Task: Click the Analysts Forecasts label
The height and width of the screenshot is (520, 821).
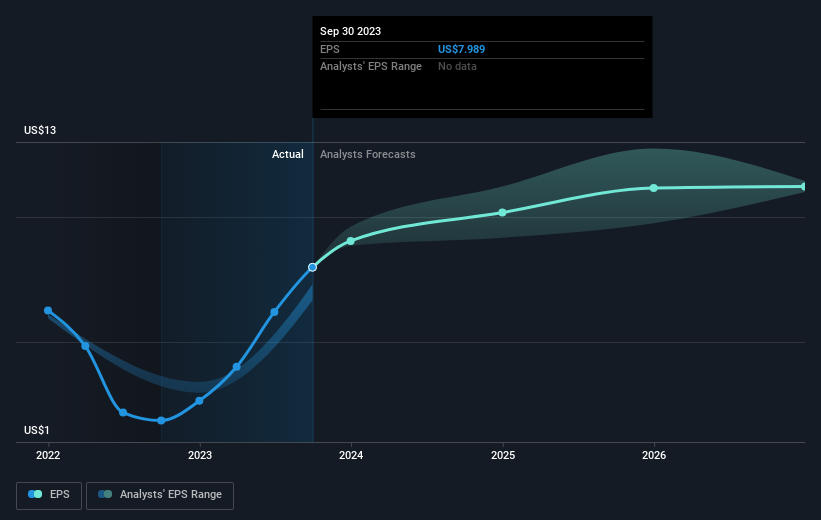Action: tap(368, 154)
